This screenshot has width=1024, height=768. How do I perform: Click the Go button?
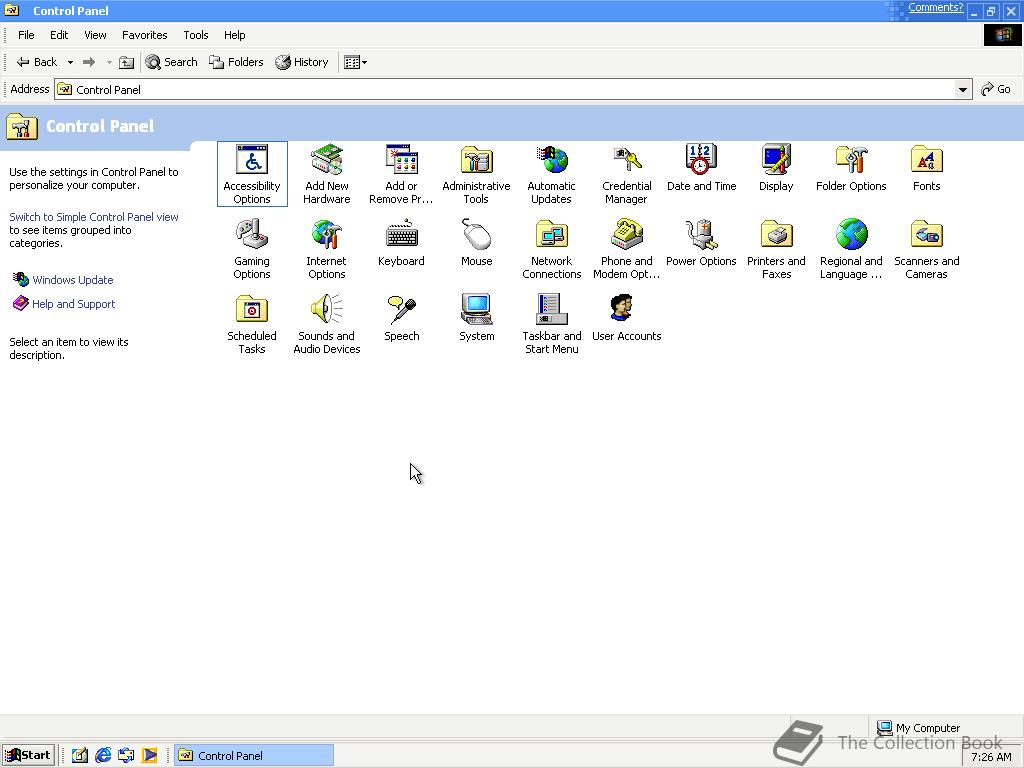(996, 89)
